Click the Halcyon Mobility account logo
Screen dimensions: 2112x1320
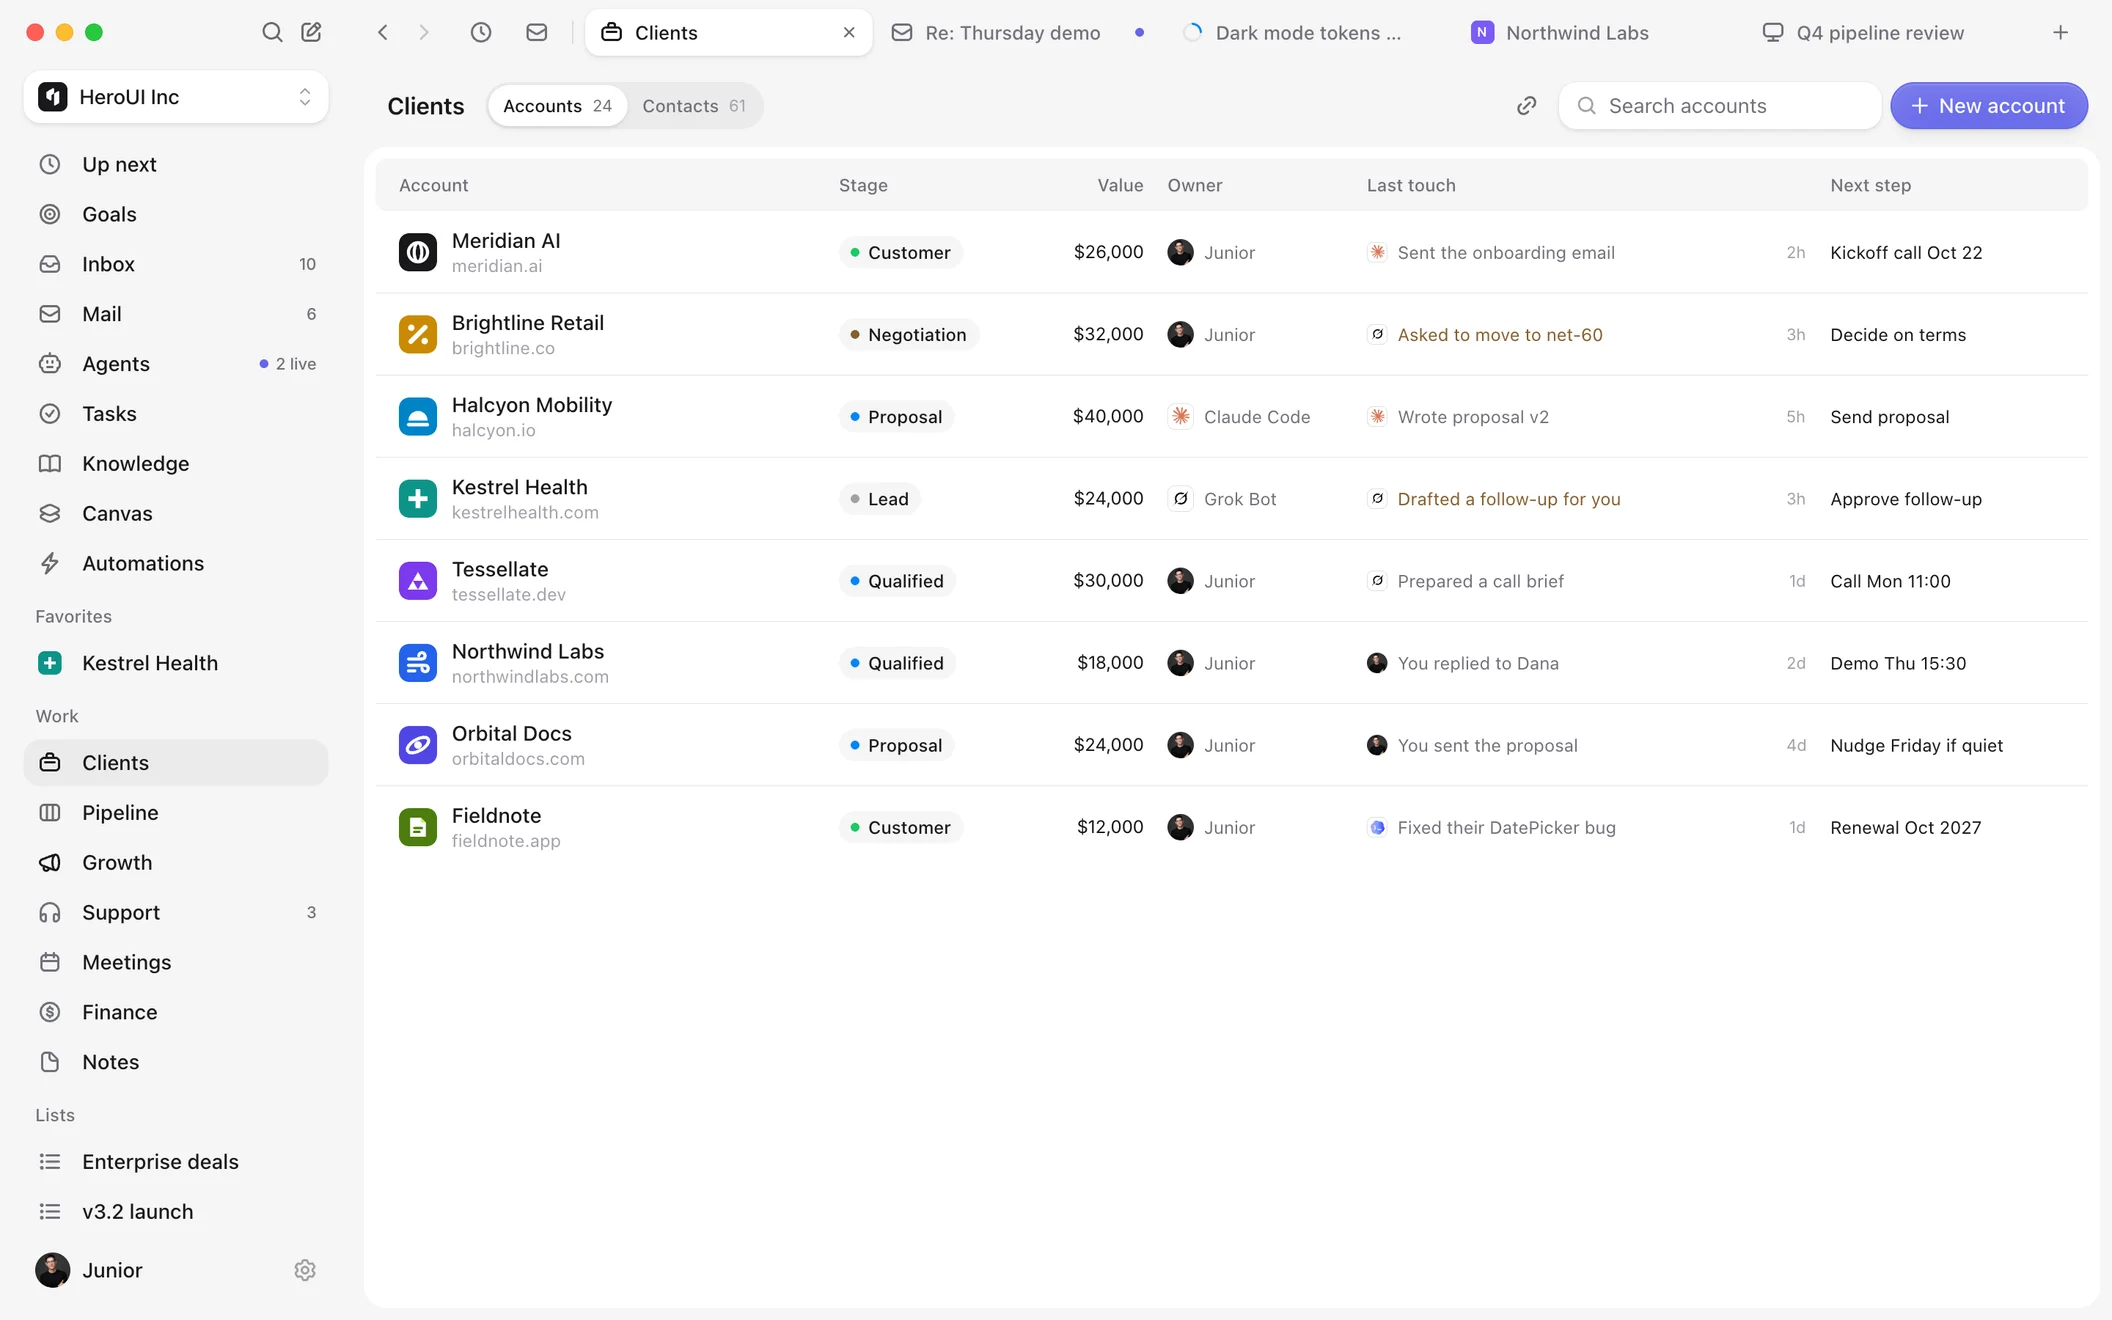[418, 416]
